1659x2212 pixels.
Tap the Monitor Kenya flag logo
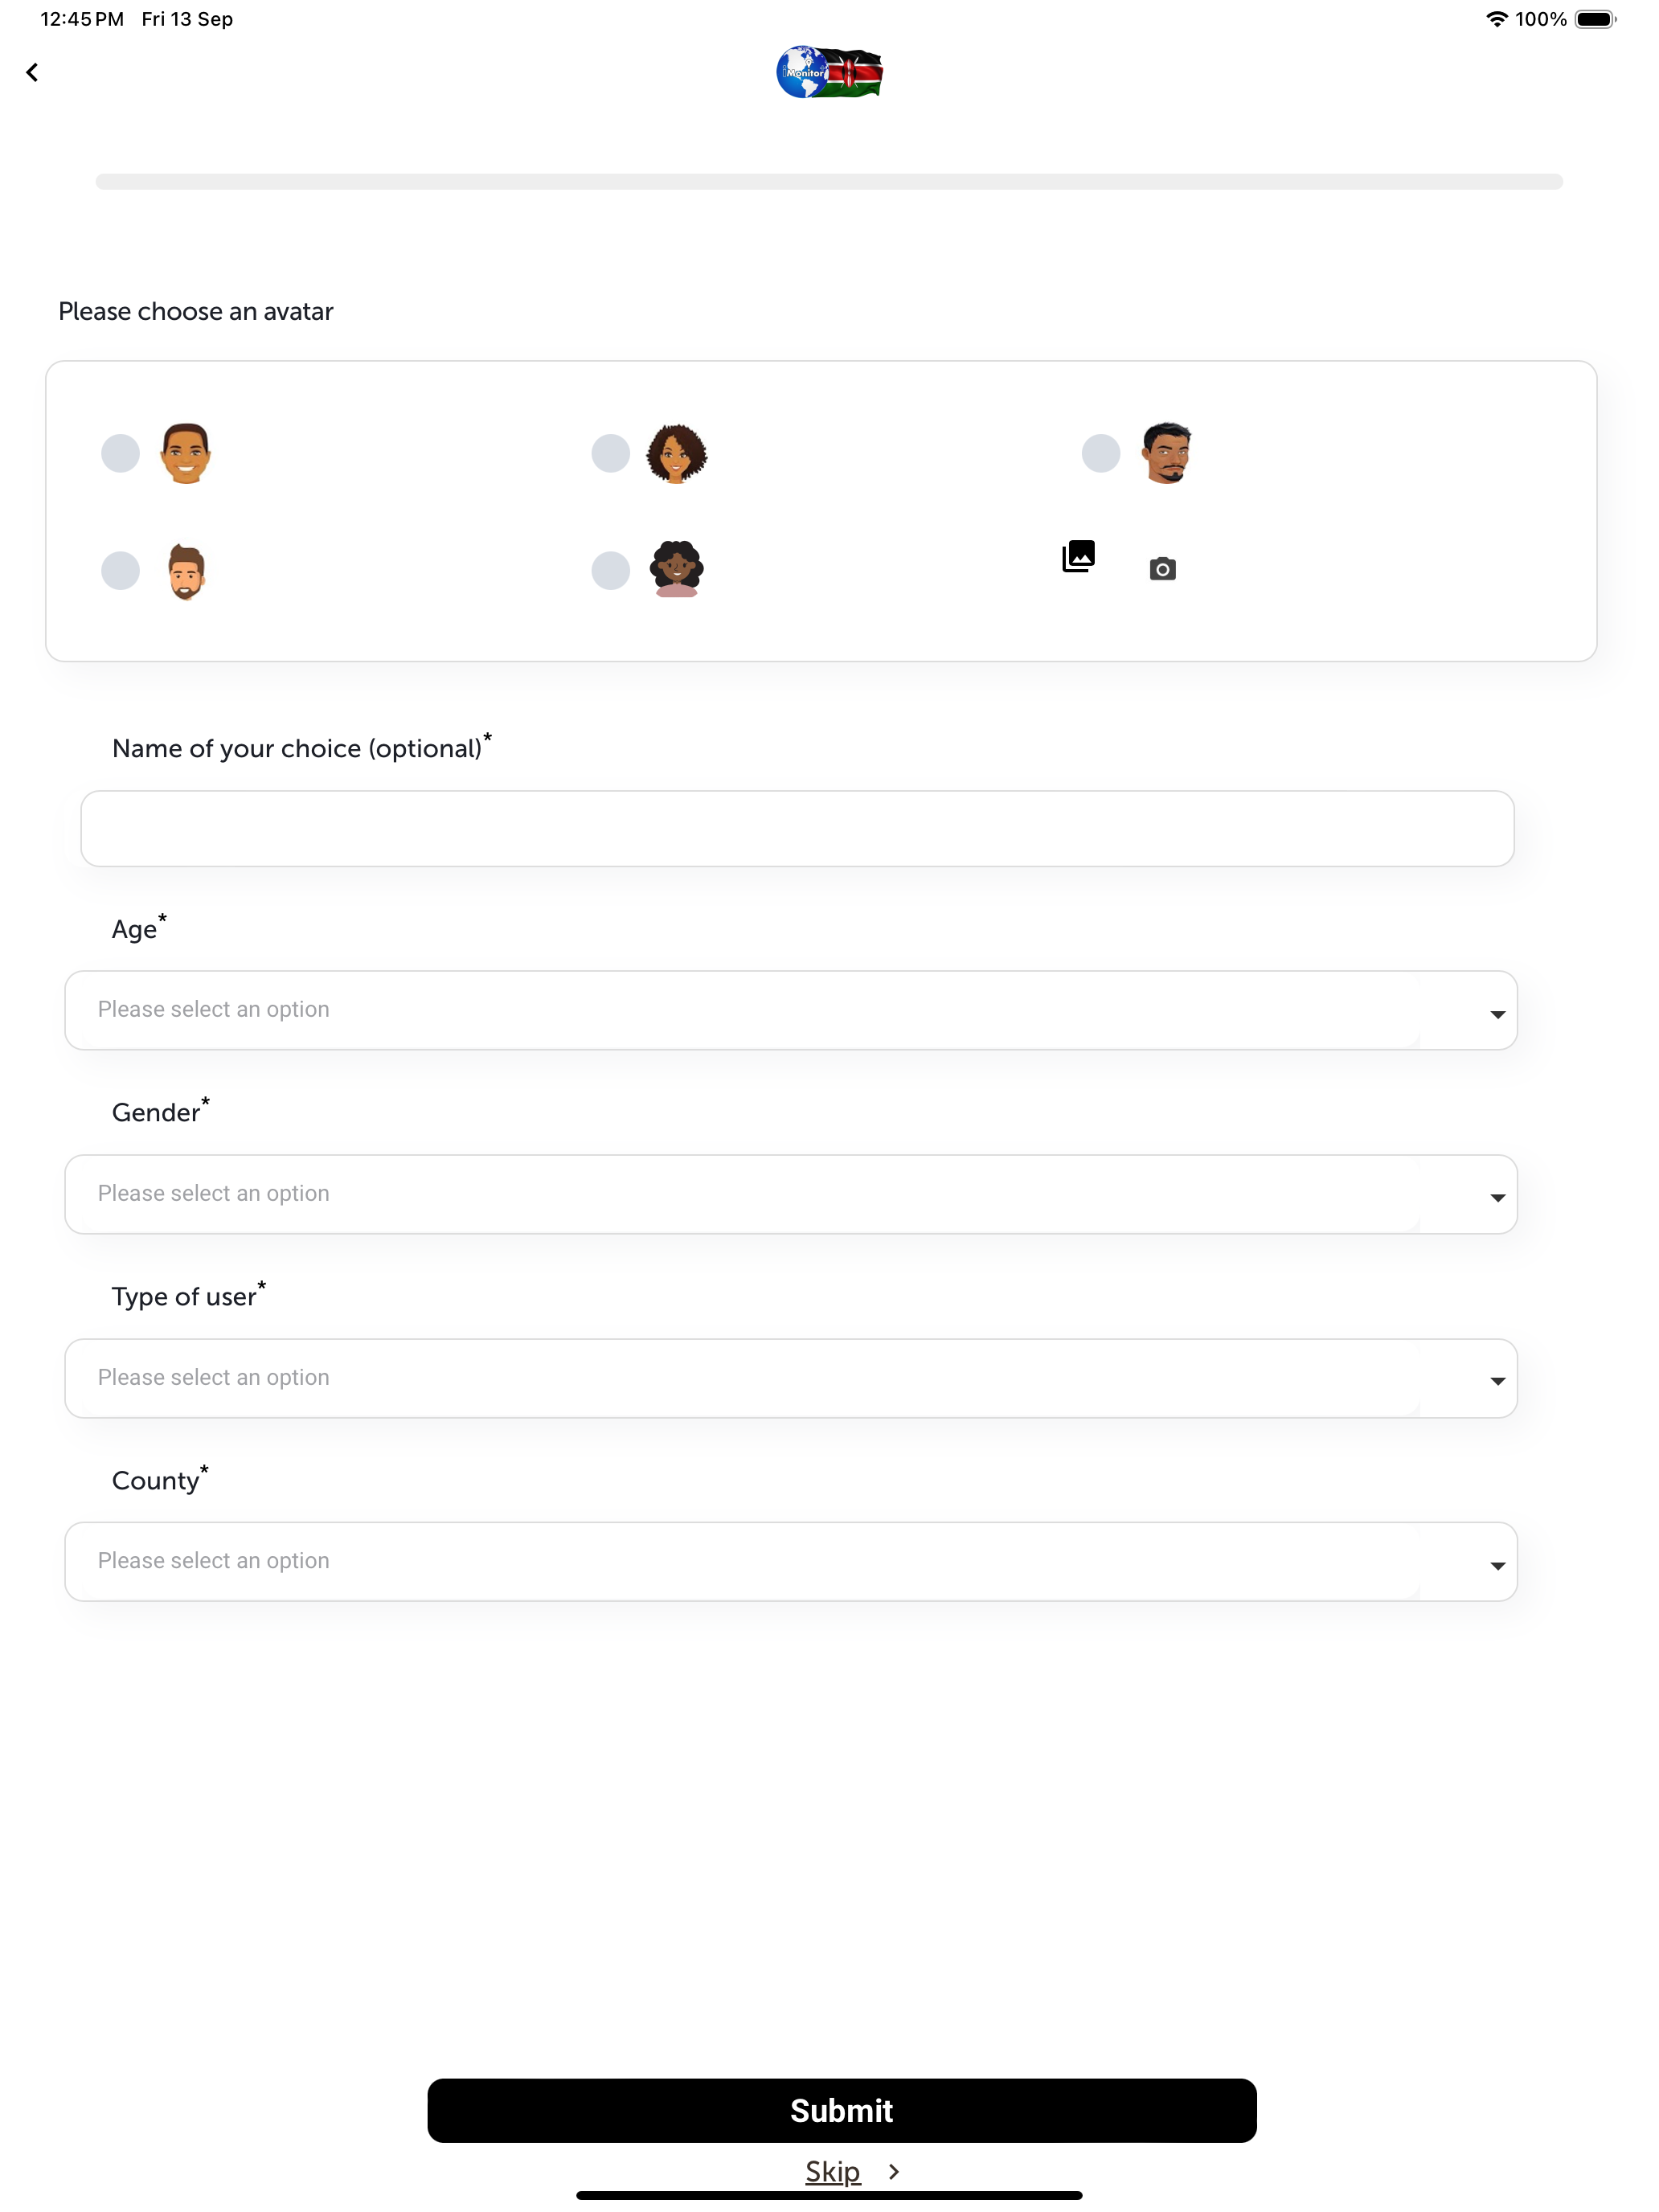tap(829, 72)
